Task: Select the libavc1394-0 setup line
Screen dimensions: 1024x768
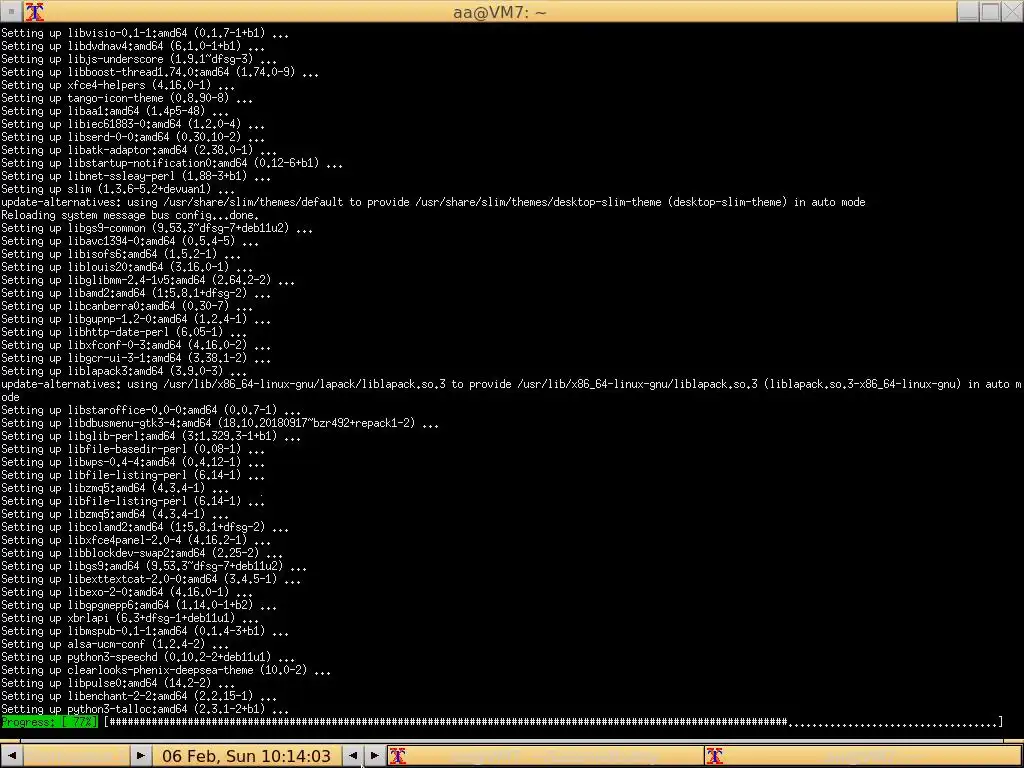Action: [x=130, y=242]
